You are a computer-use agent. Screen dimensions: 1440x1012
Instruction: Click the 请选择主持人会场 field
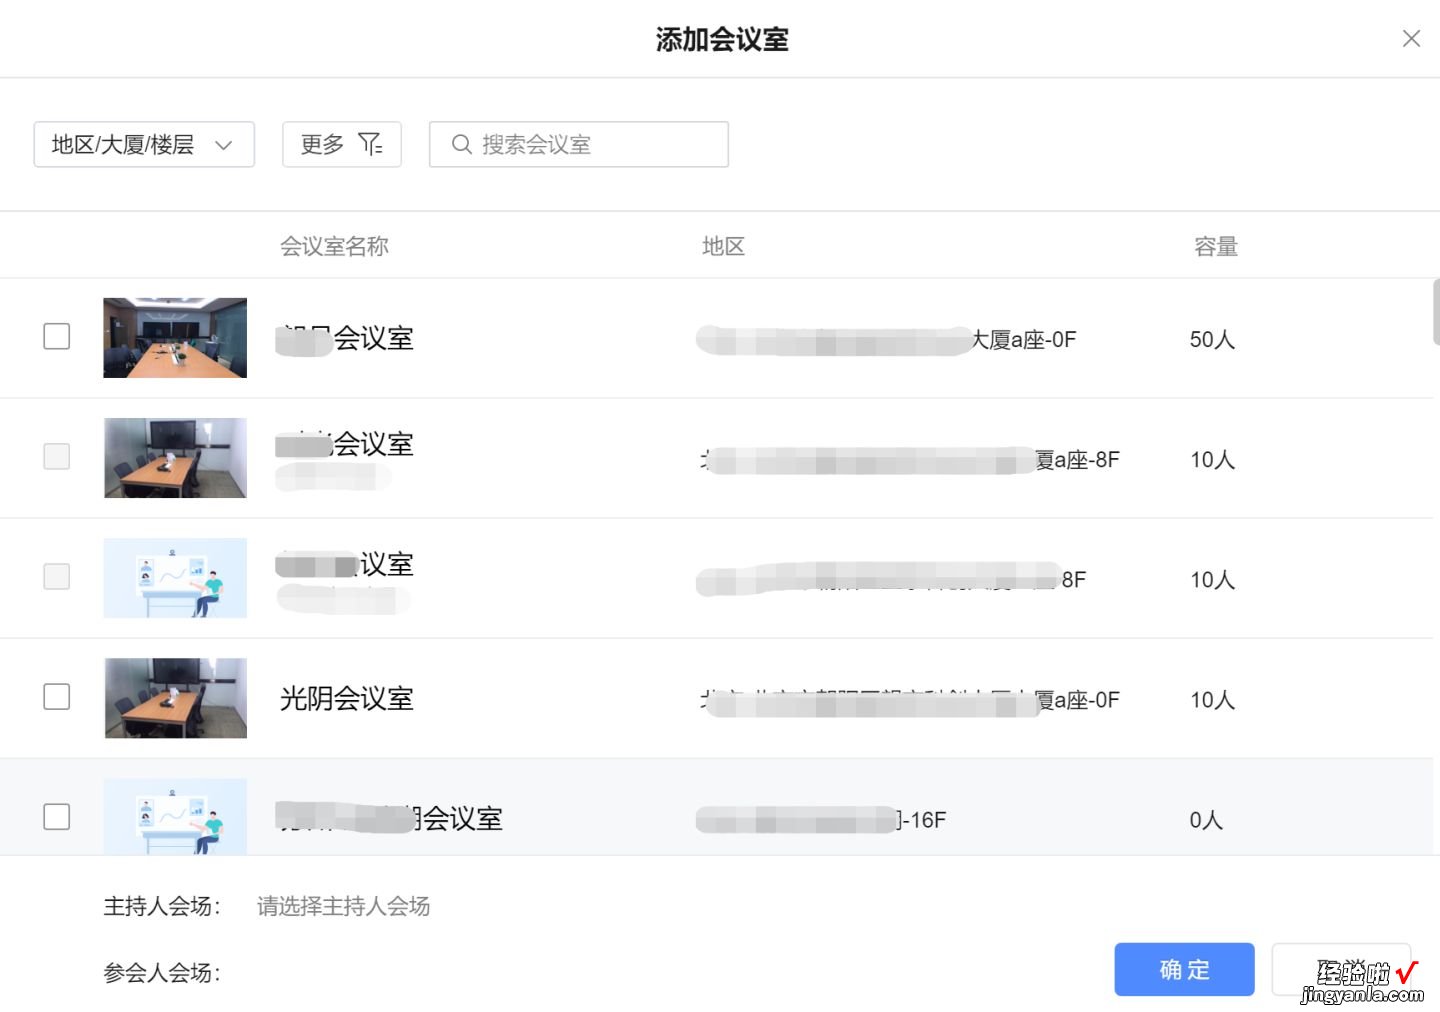(343, 906)
